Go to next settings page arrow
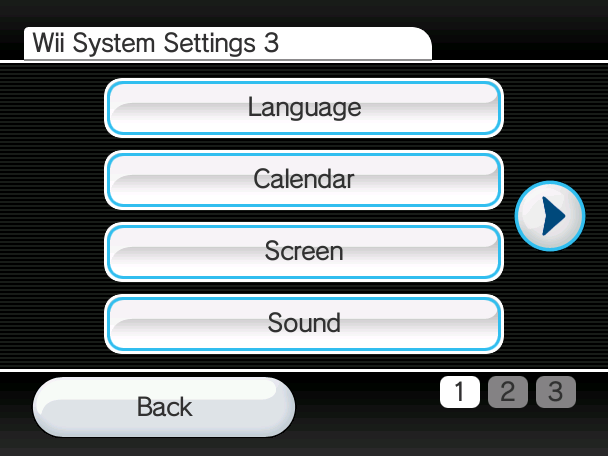This screenshot has width=608, height=456. [x=550, y=216]
